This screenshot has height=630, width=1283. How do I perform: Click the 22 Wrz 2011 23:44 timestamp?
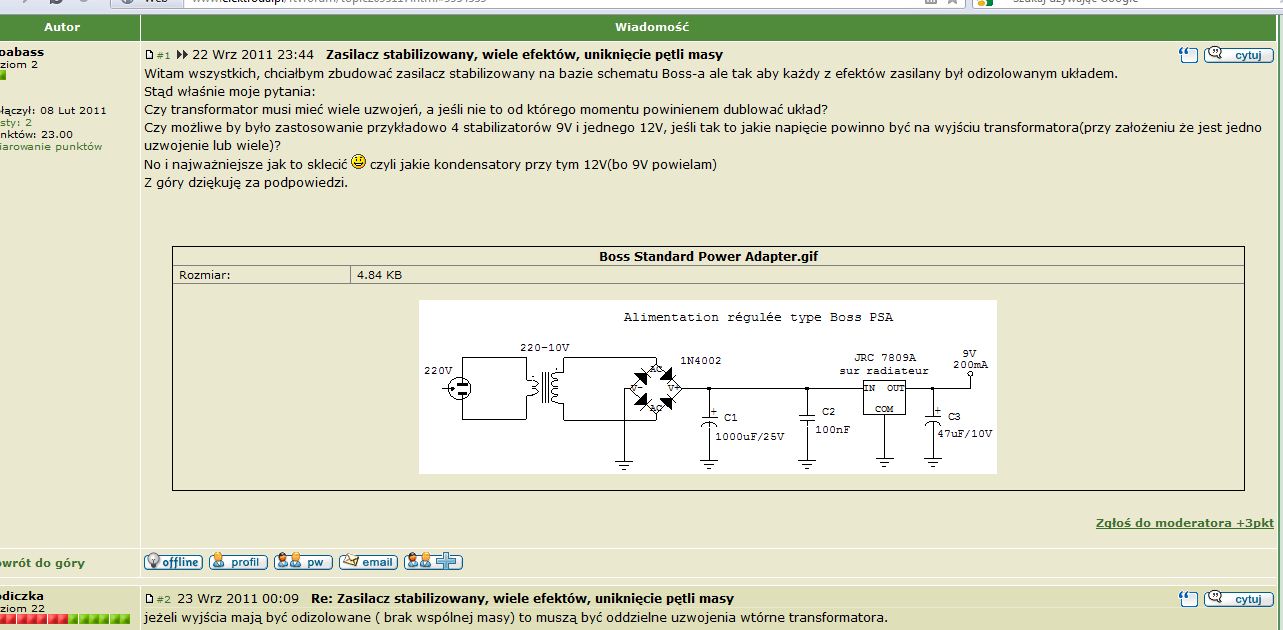[253, 55]
